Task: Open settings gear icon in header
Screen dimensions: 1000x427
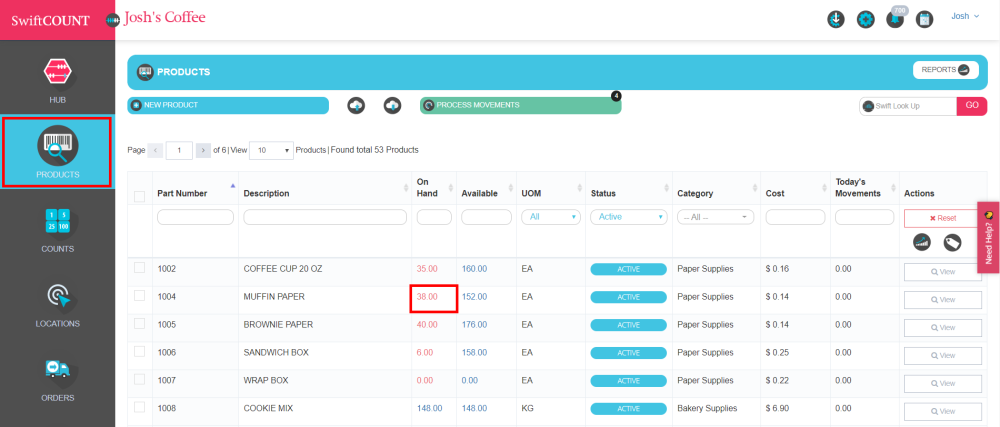Action: pos(865,19)
